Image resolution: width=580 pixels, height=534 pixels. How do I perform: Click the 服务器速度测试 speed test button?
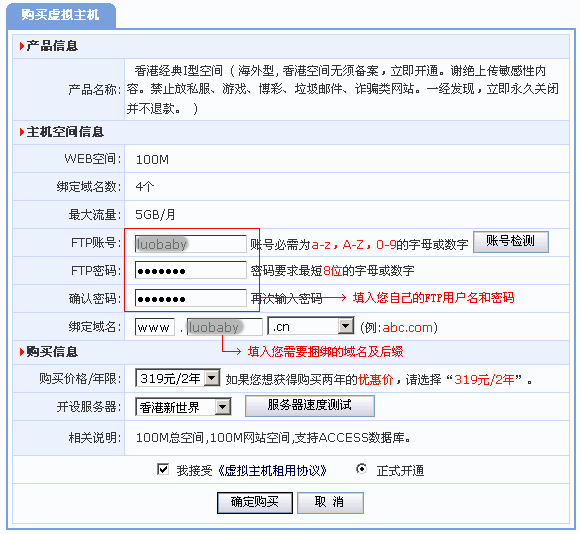click(x=310, y=406)
